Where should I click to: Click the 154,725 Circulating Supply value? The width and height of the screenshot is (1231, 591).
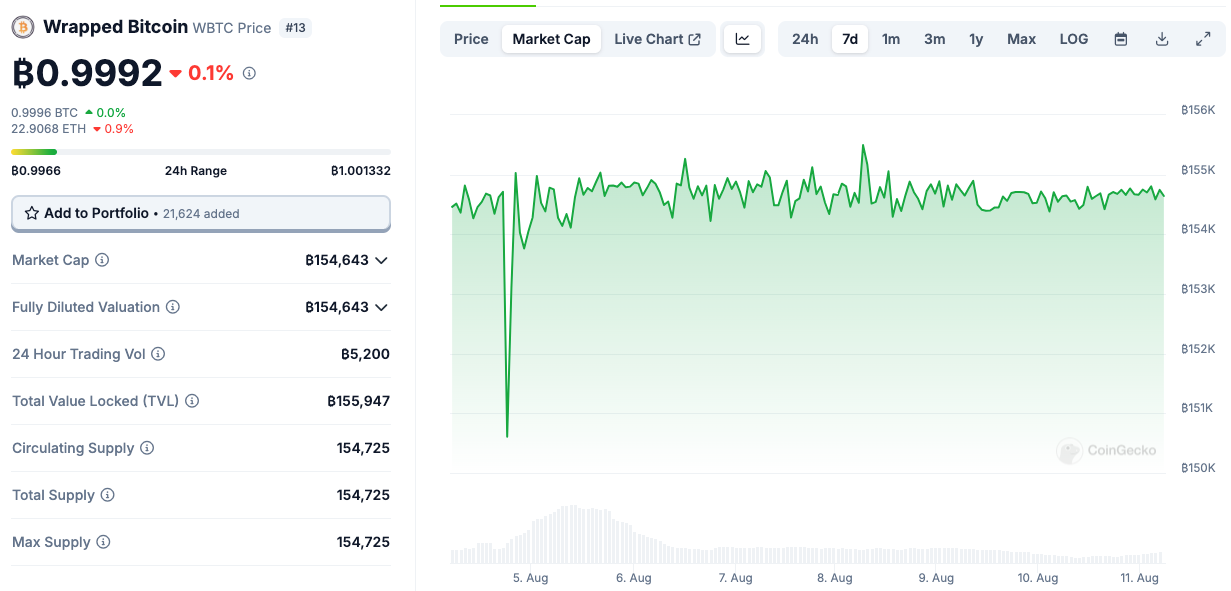pyautogui.click(x=363, y=448)
